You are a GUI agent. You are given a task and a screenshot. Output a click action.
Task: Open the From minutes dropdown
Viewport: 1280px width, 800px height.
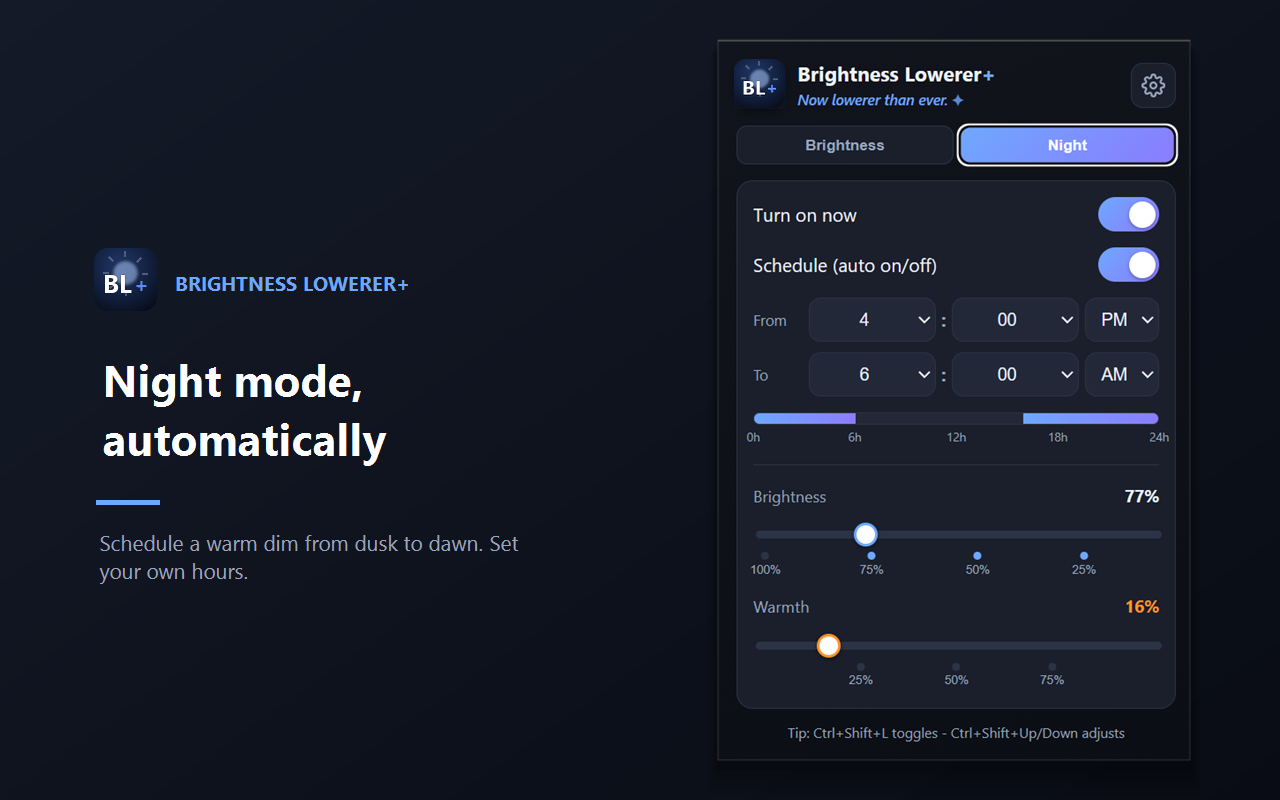click(x=1015, y=320)
